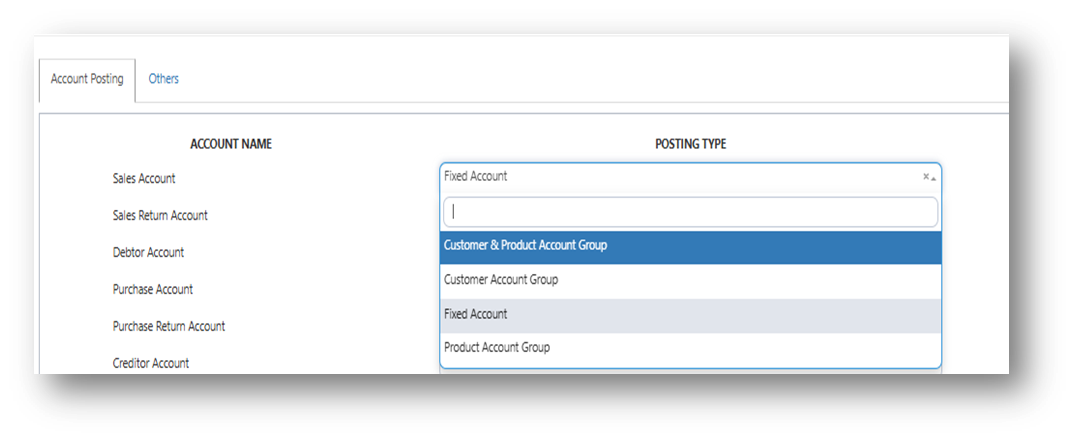Pick Product Account Group option

point(690,348)
